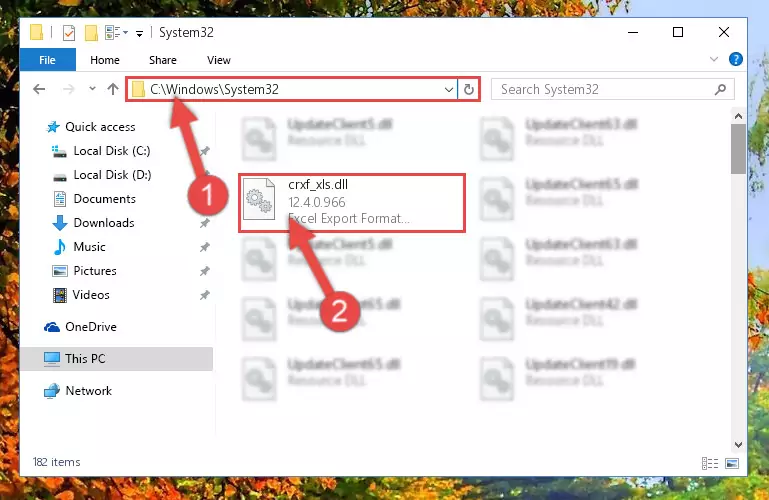Viewport: 769px width, 500px height.
Task: Click the address bar path C:\Windows\System32
Action: click(214, 89)
